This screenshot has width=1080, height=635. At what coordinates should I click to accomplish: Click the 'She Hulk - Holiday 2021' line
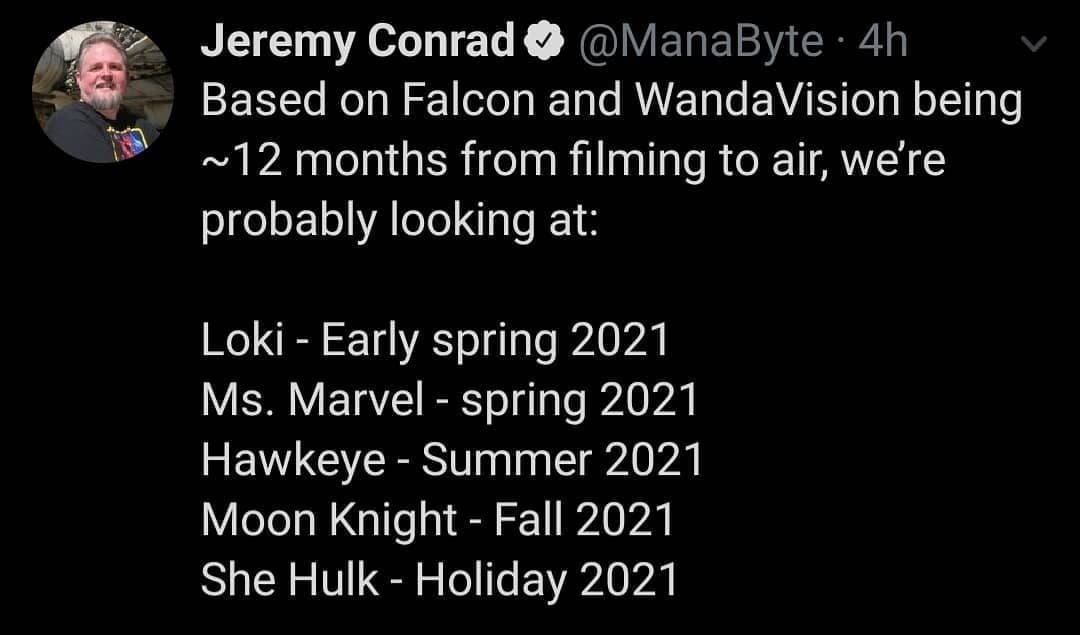(439, 580)
